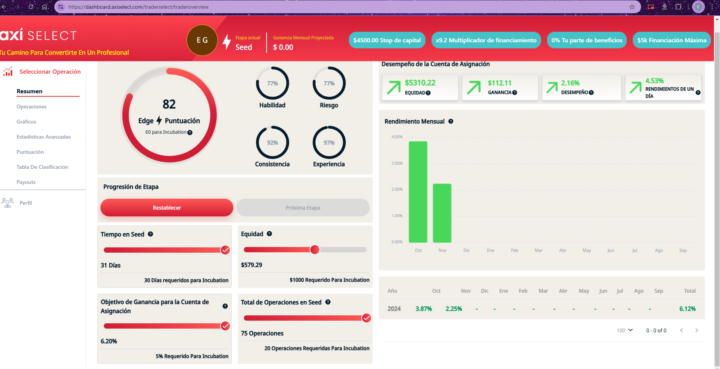
Task: Click the 6.12% total cell
Action: [x=687, y=309]
